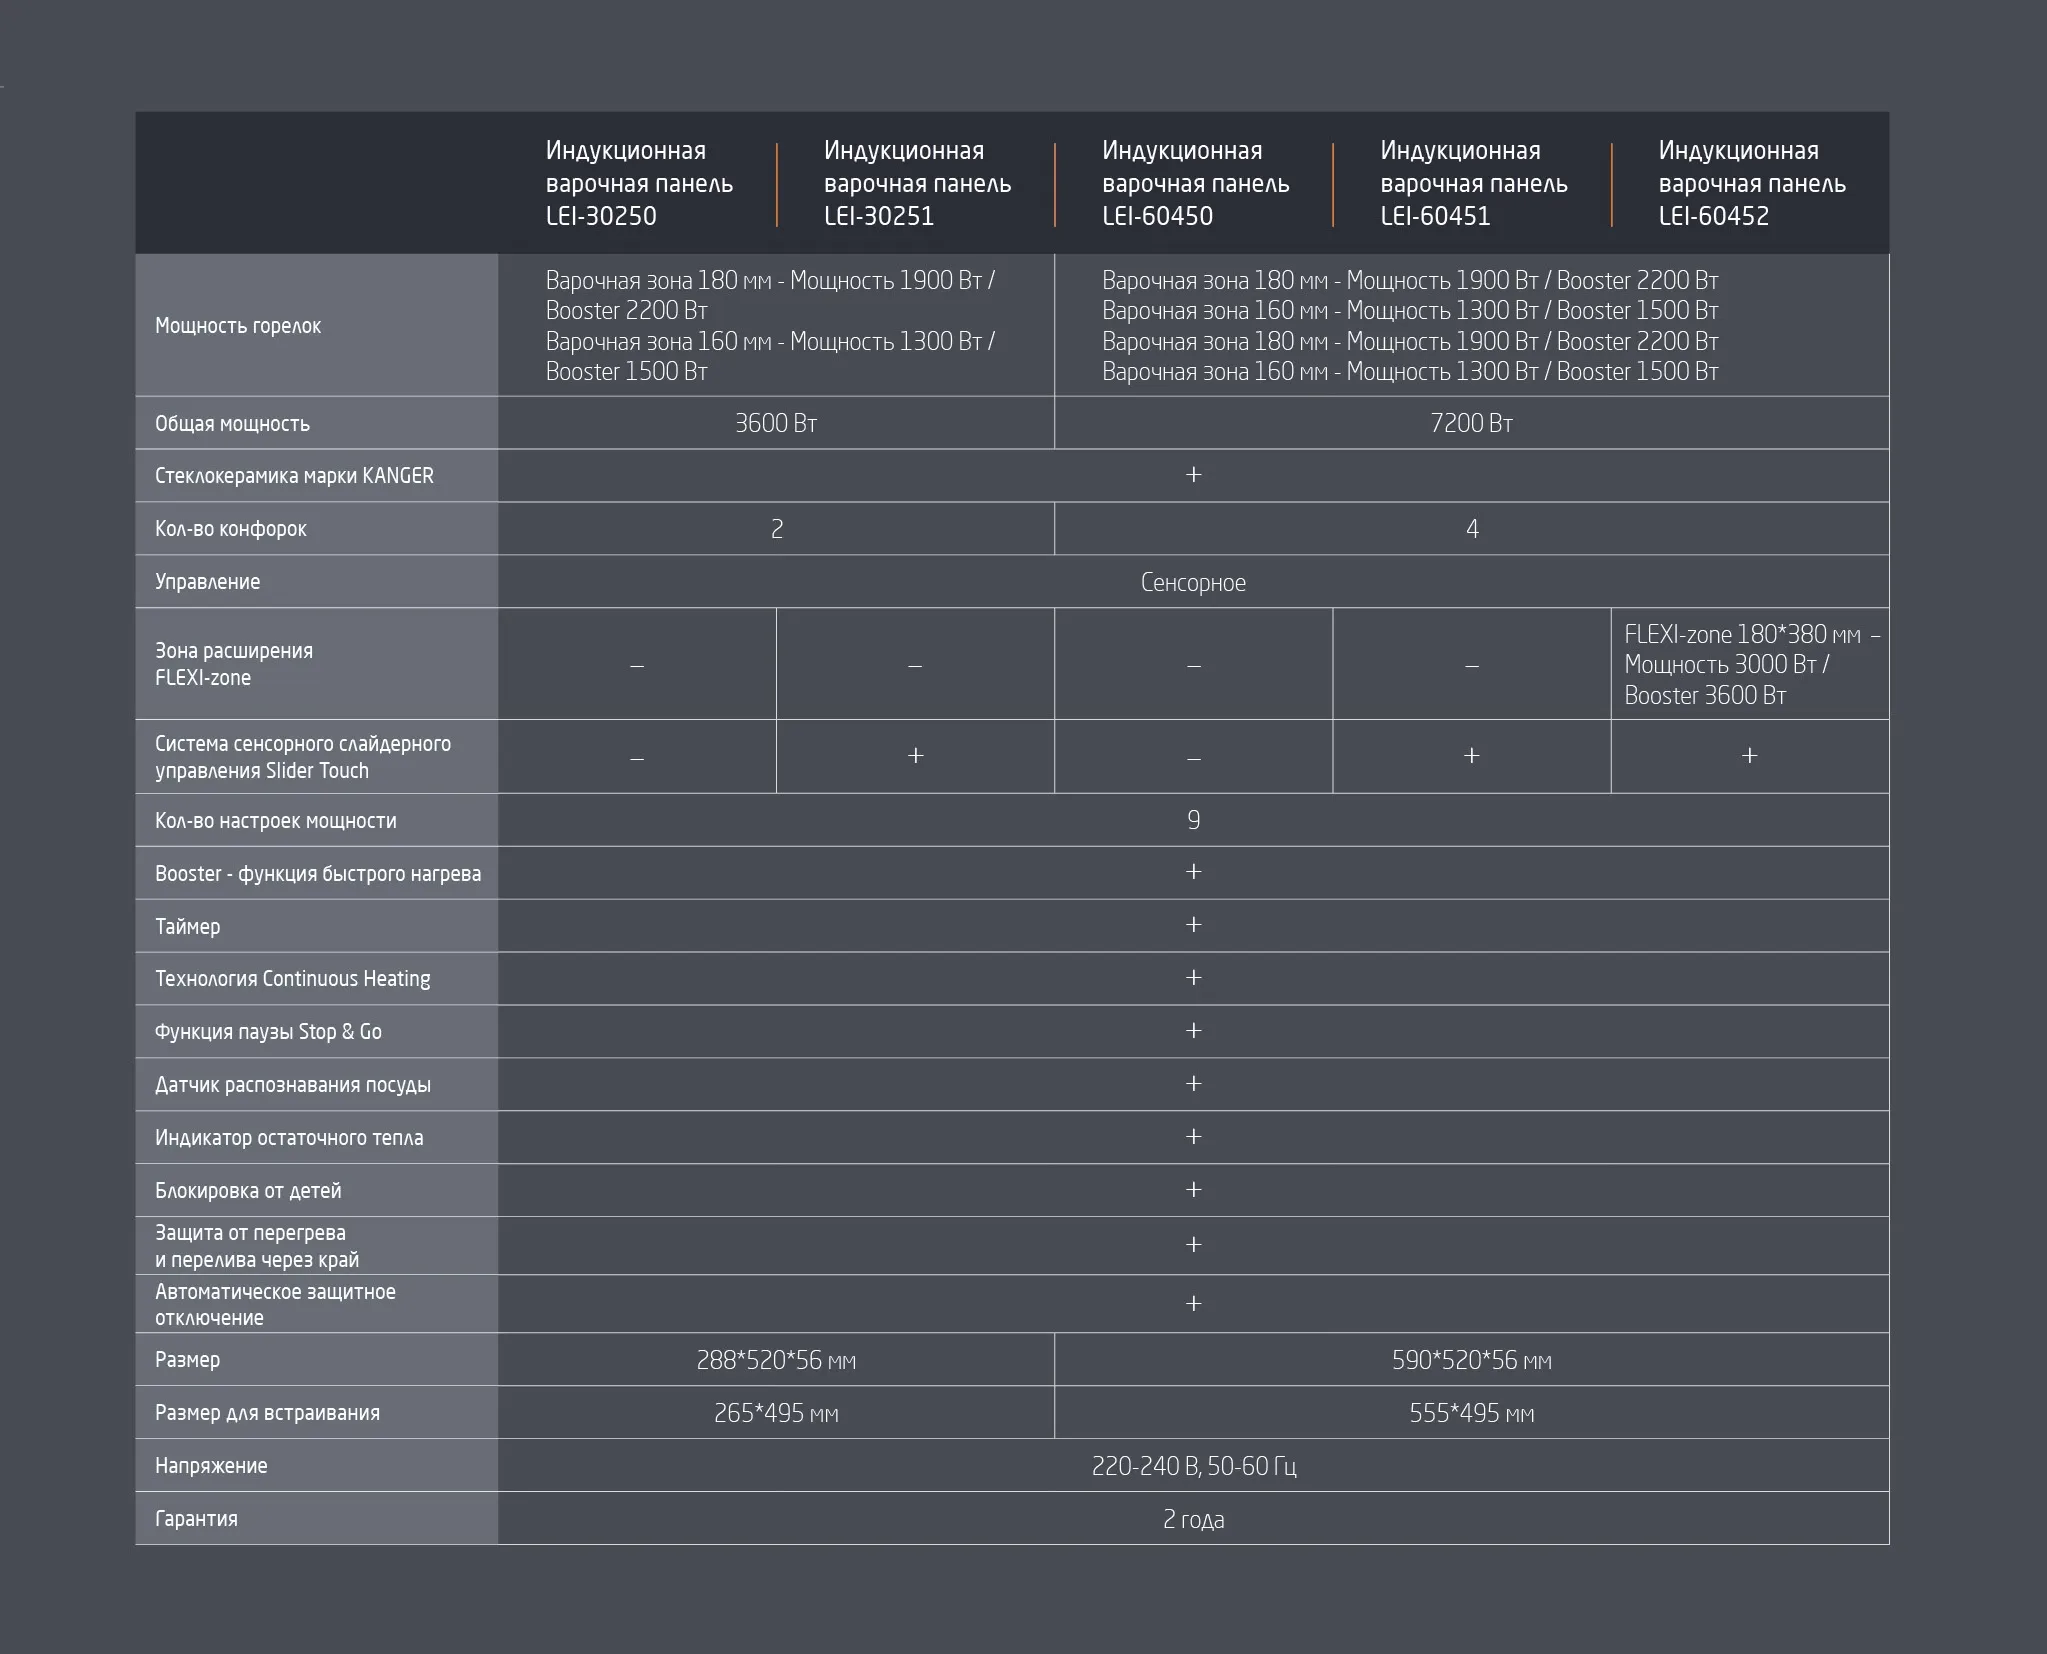Click the 7200 Вт total power value
The height and width of the screenshot is (1654, 2047).
tap(1471, 424)
